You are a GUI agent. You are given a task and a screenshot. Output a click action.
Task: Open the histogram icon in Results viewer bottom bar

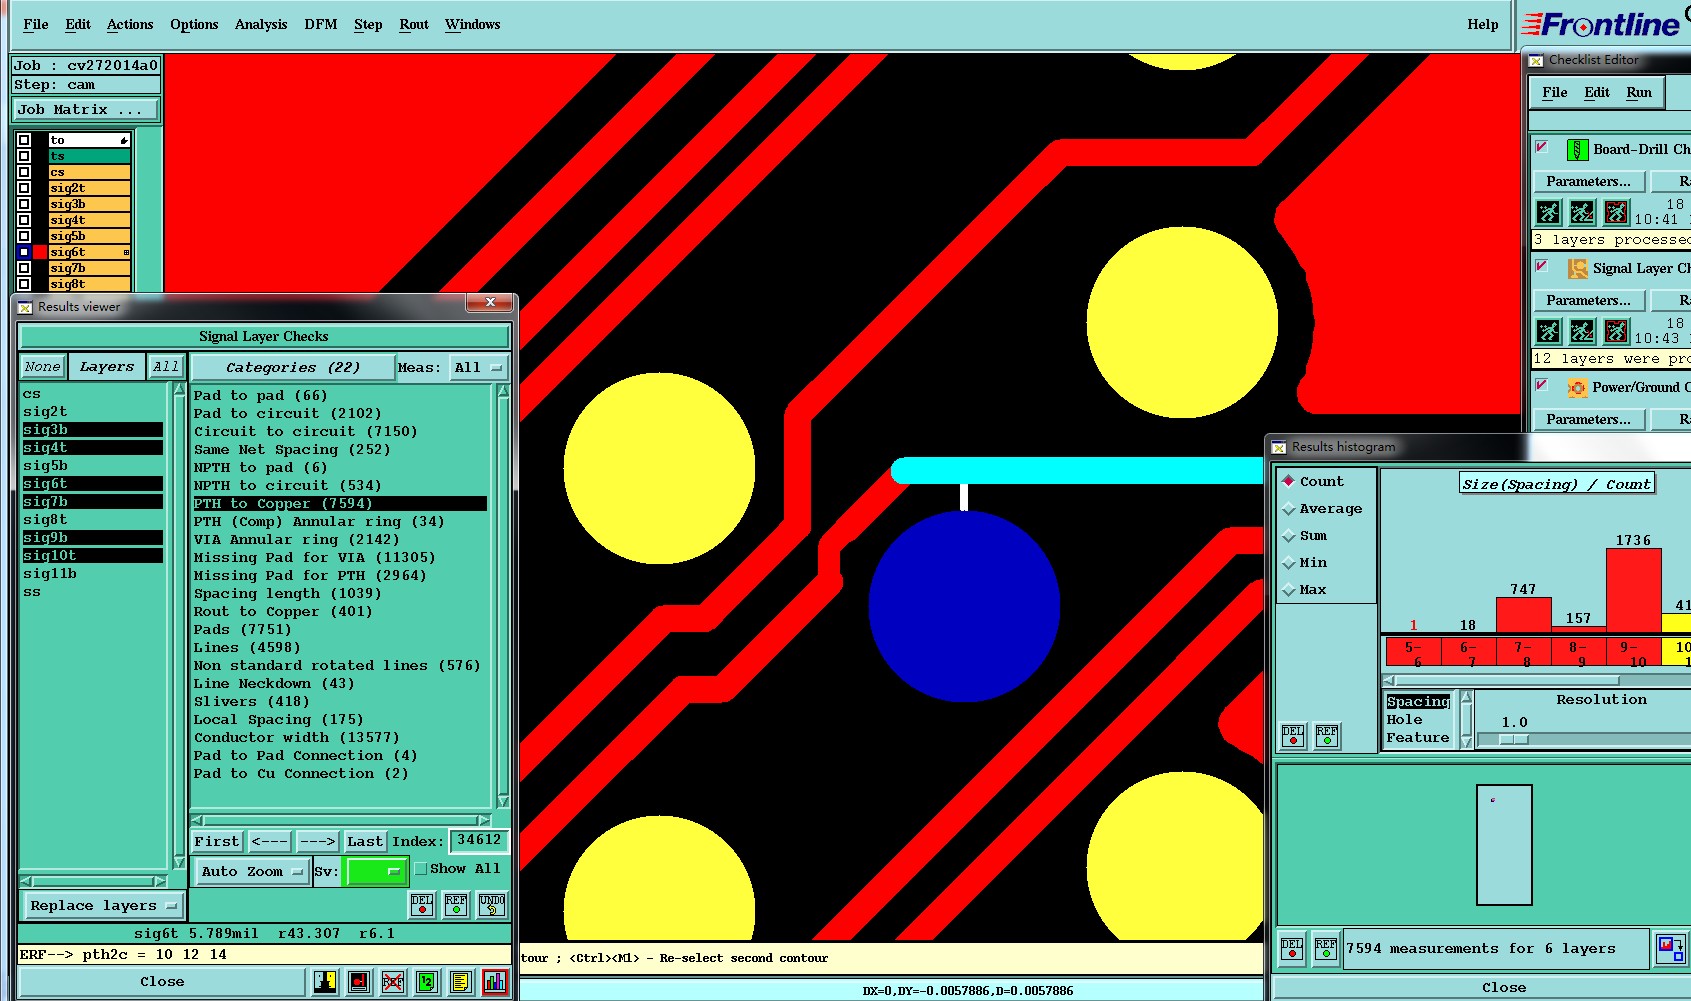[495, 982]
